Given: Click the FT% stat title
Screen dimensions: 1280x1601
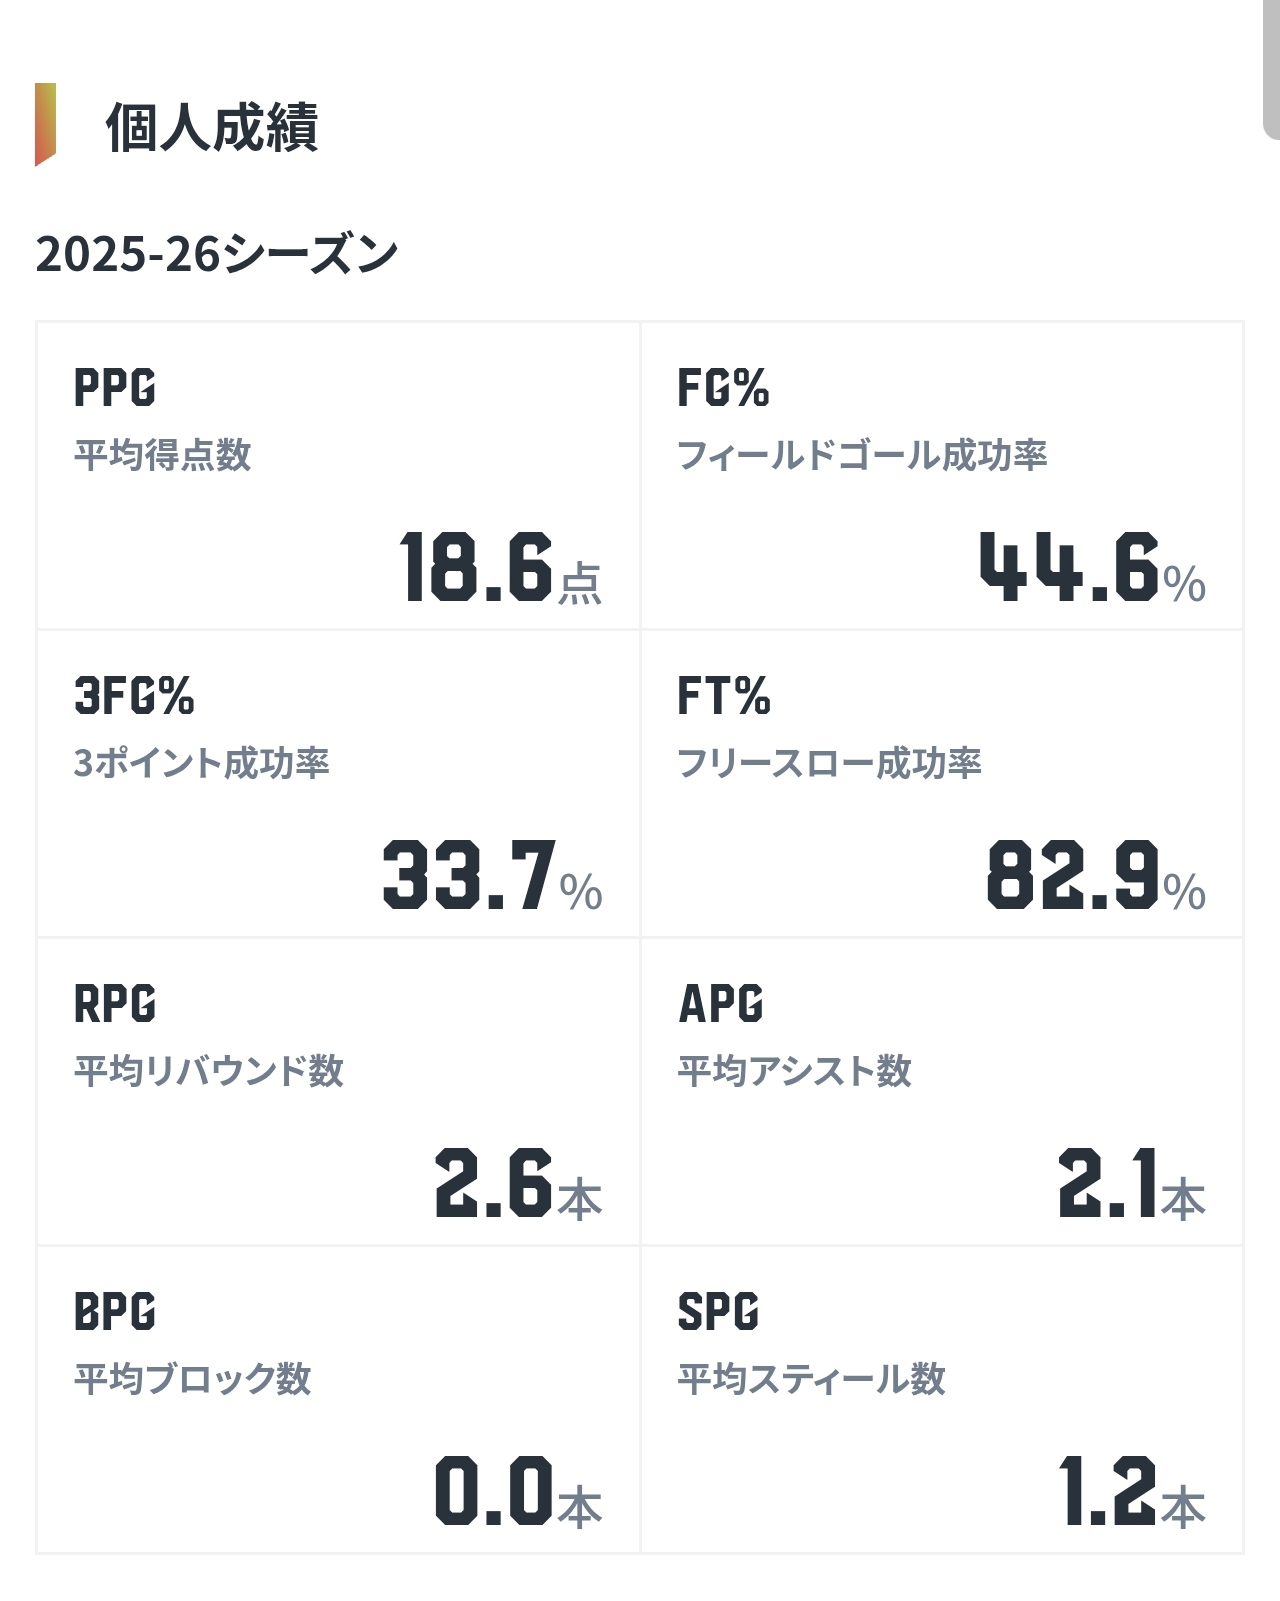Looking at the screenshot, I should (724, 696).
